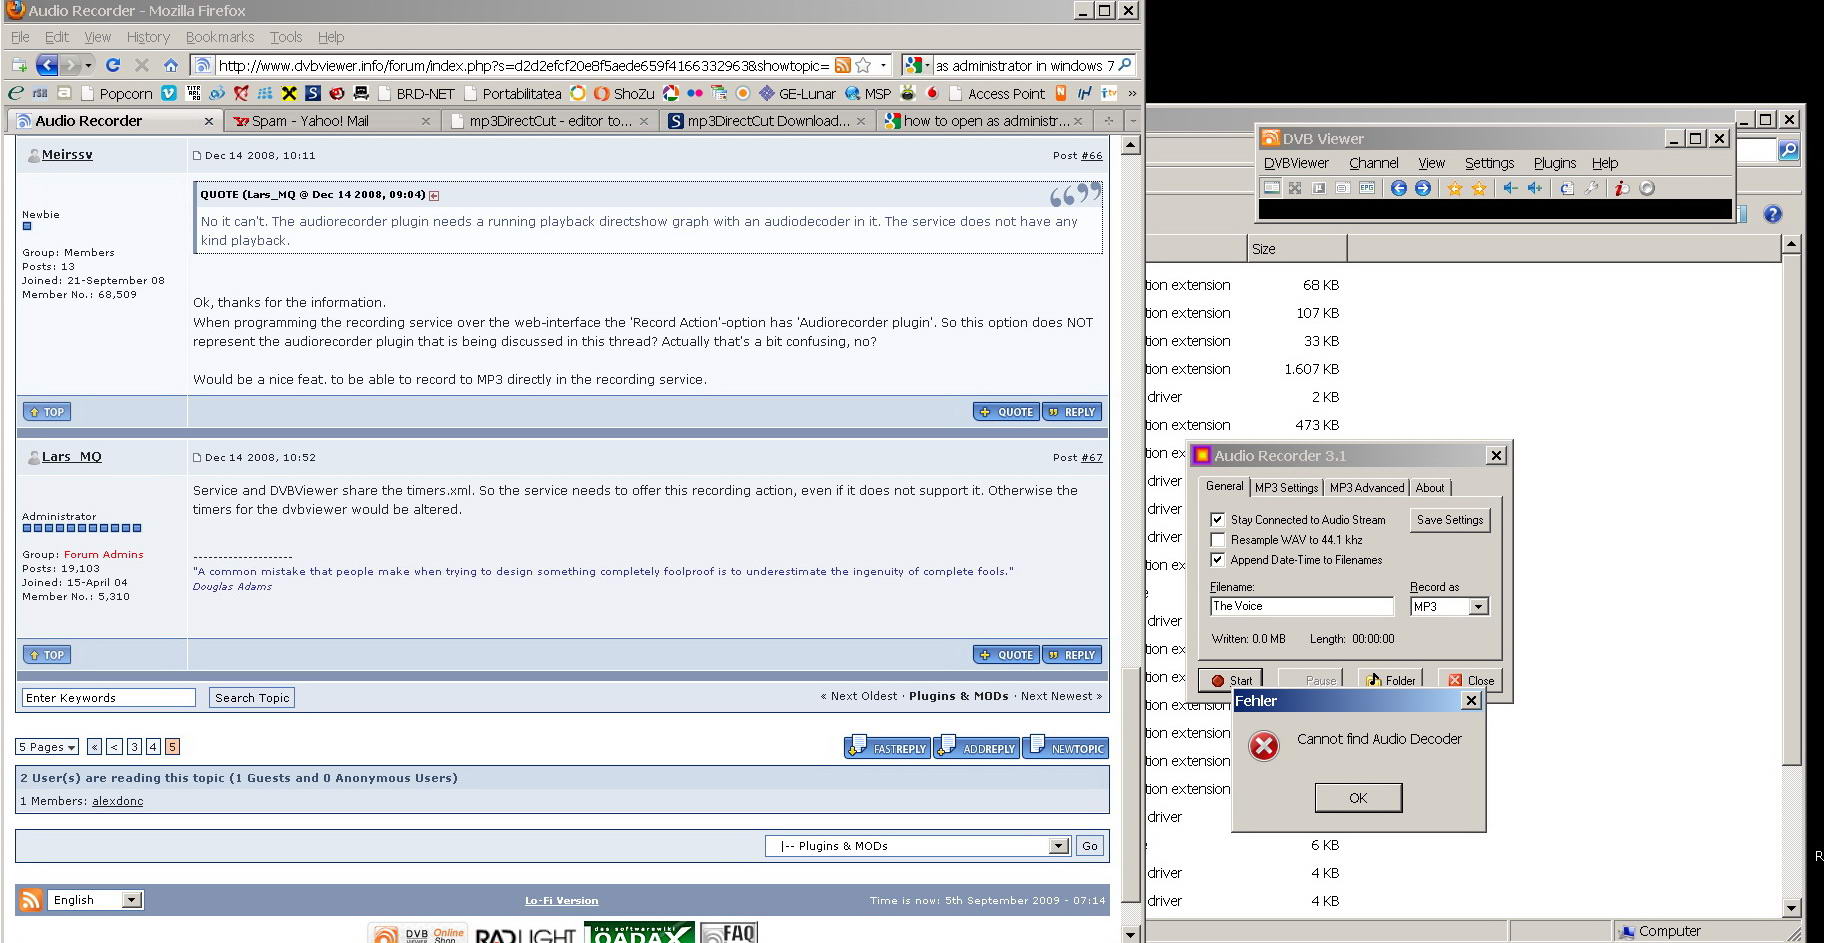This screenshot has height=943, width=1824.
Task: Toggle DVB Viewer fullscreen arrows icon
Action: click(x=1294, y=188)
